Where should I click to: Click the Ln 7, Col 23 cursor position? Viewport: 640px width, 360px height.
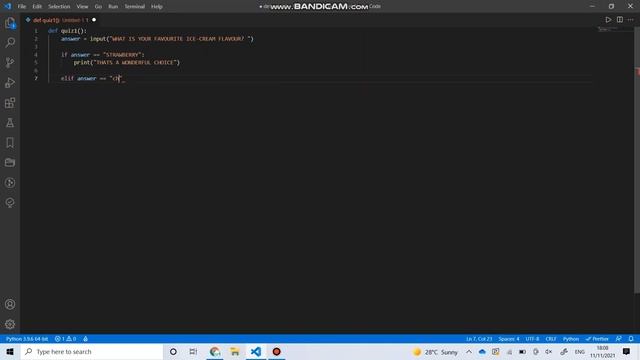point(479,339)
